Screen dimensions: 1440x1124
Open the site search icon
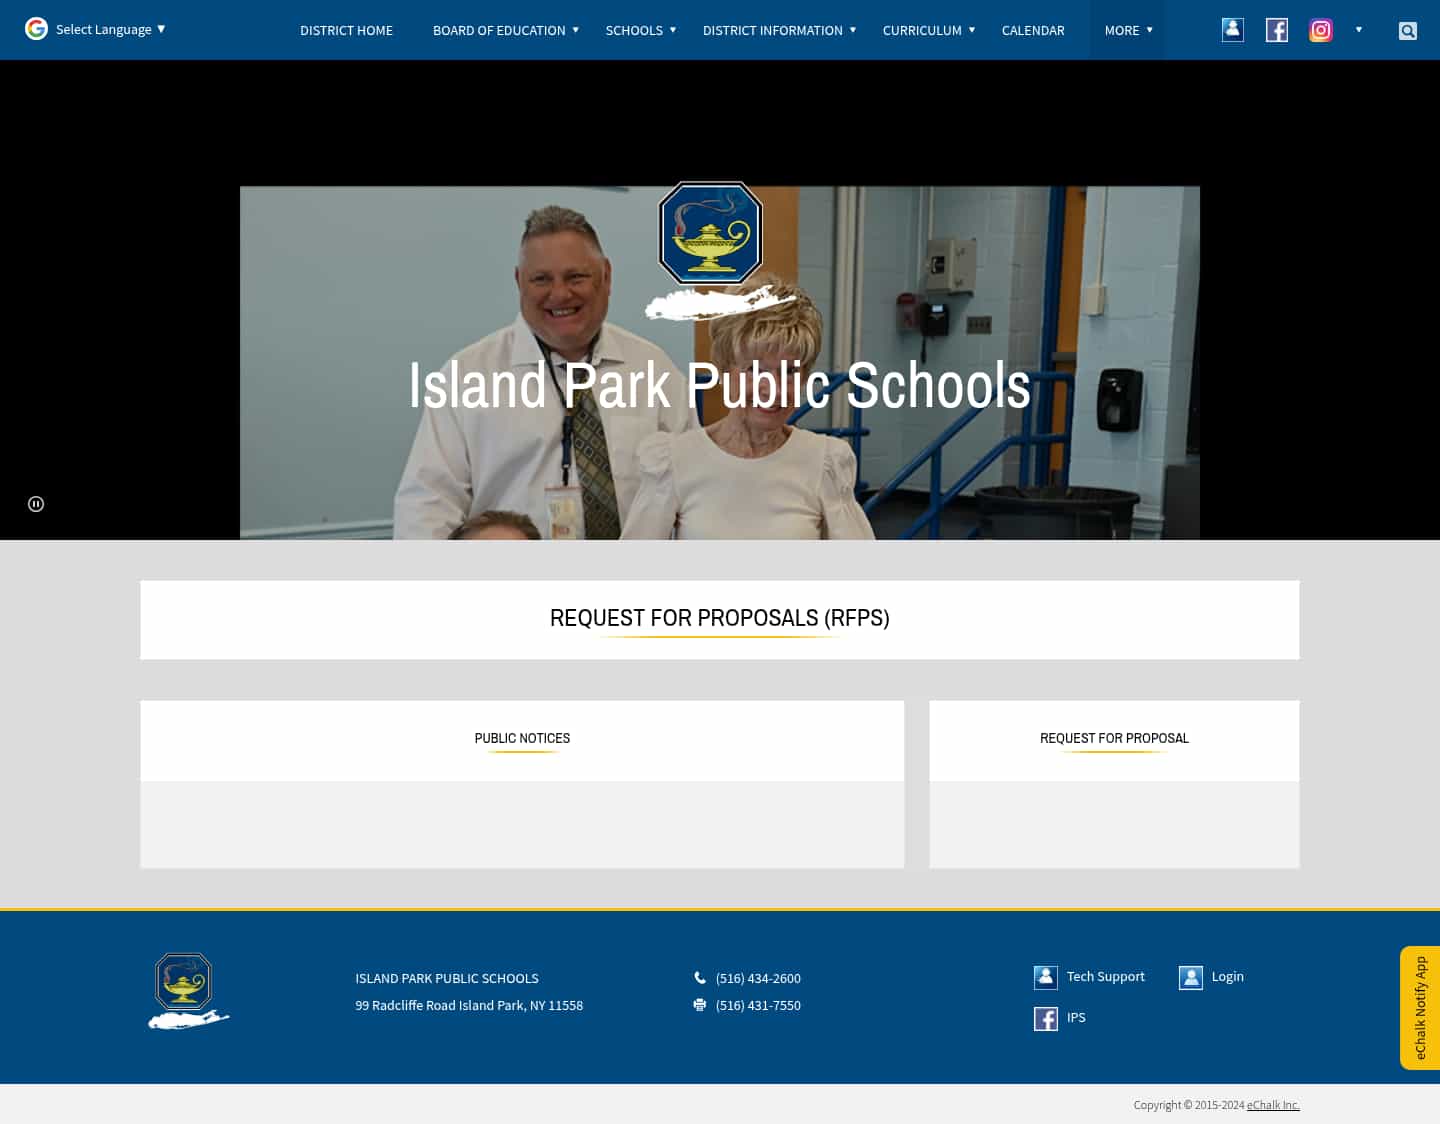coord(1408,31)
